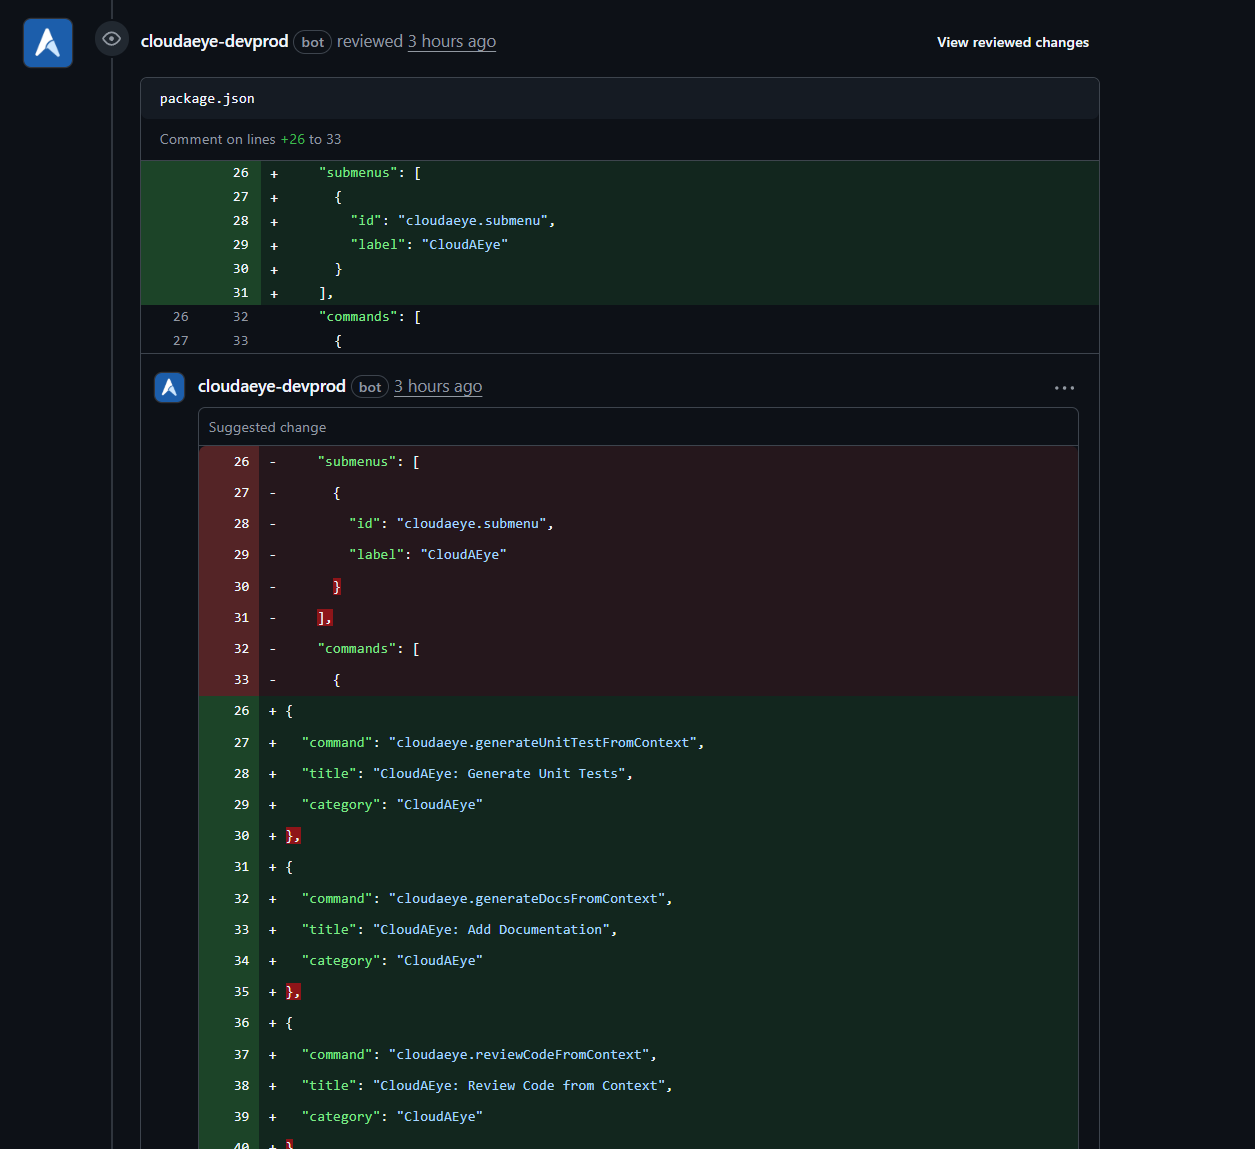Select the package.json filename header
The height and width of the screenshot is (1149, 1255).
click(207, 98)
